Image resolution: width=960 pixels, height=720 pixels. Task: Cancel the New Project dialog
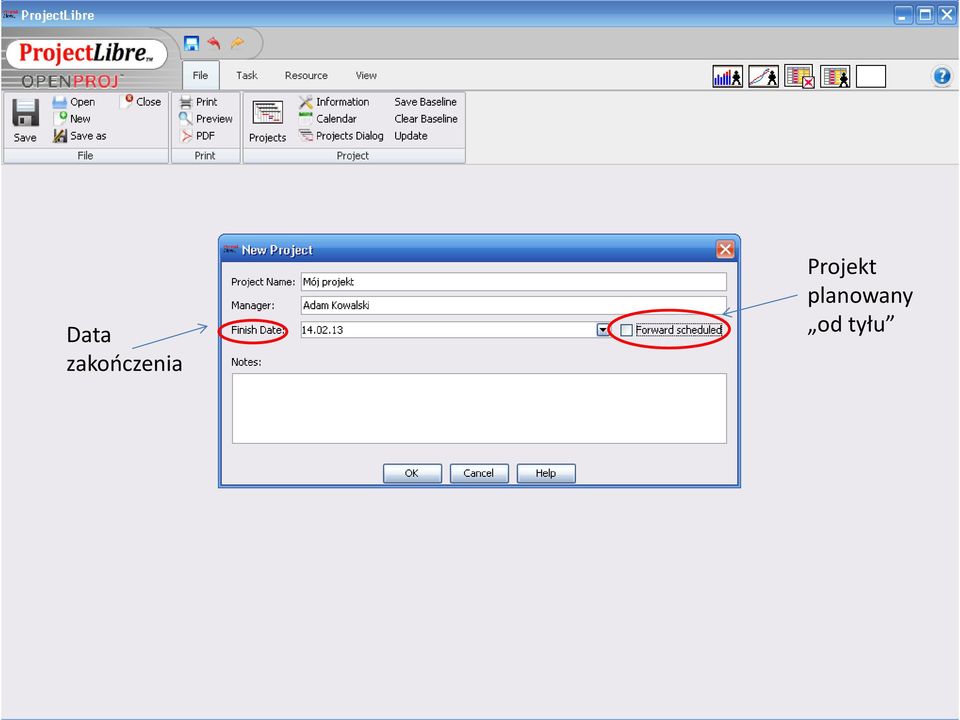coord(479,473)
